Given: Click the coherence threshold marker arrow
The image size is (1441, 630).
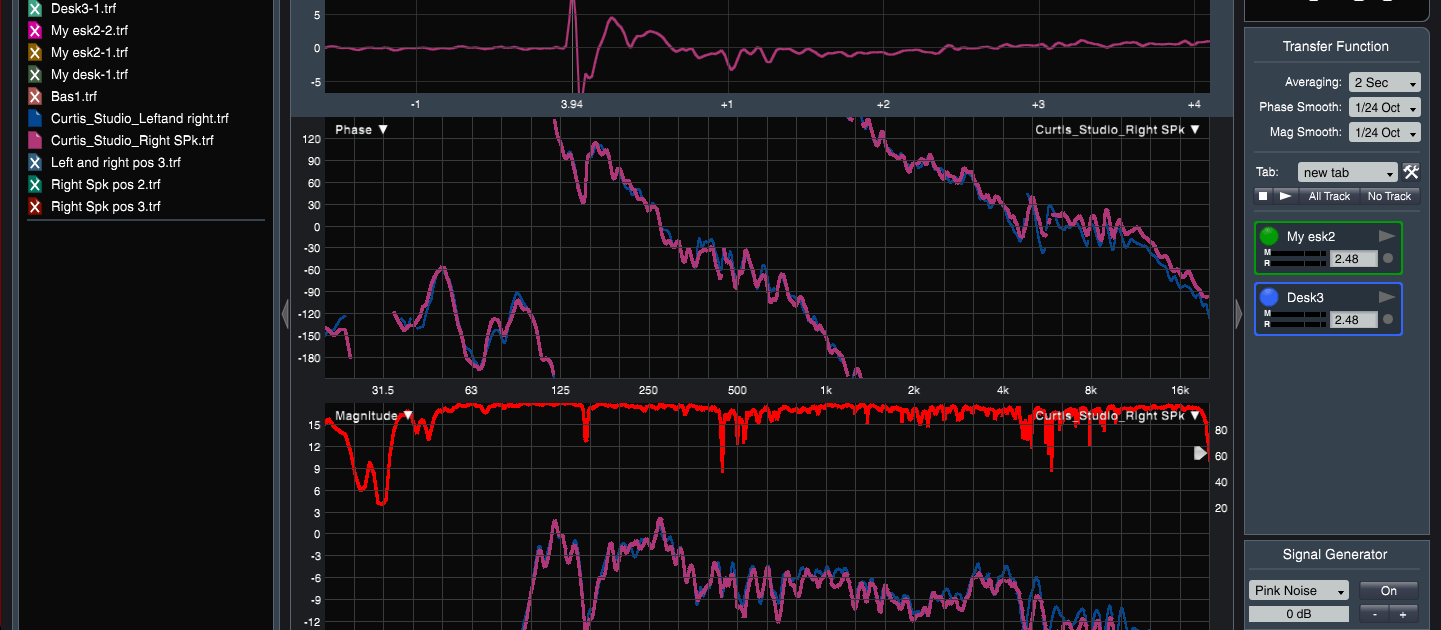Looking at the screenshot, I should 1201,453.
